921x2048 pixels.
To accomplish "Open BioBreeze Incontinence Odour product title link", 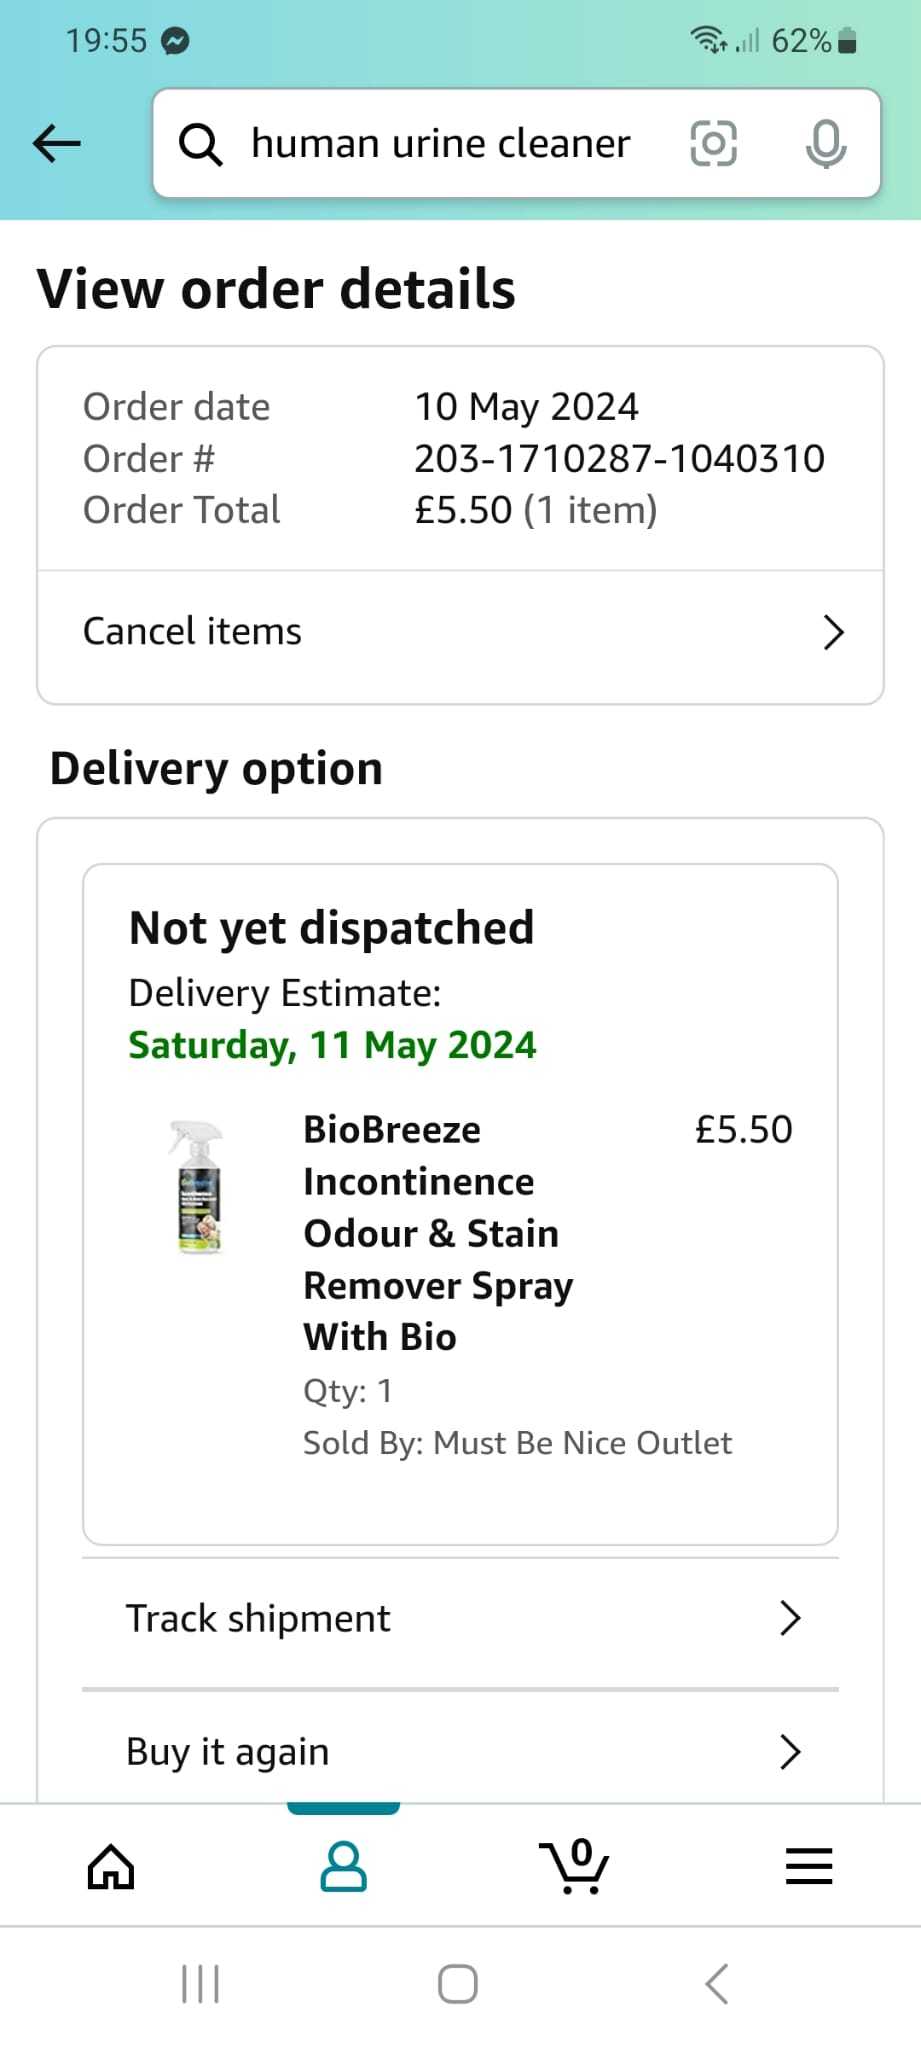I will pyautogui.click(x=438, y=1233).
